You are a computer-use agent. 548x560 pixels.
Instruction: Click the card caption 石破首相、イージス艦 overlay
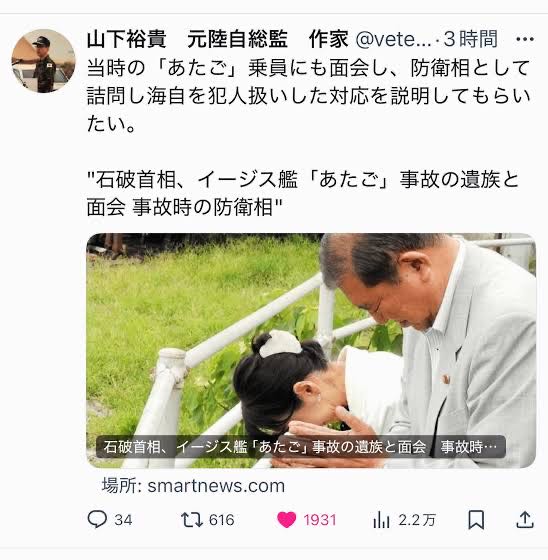(300, 447)
